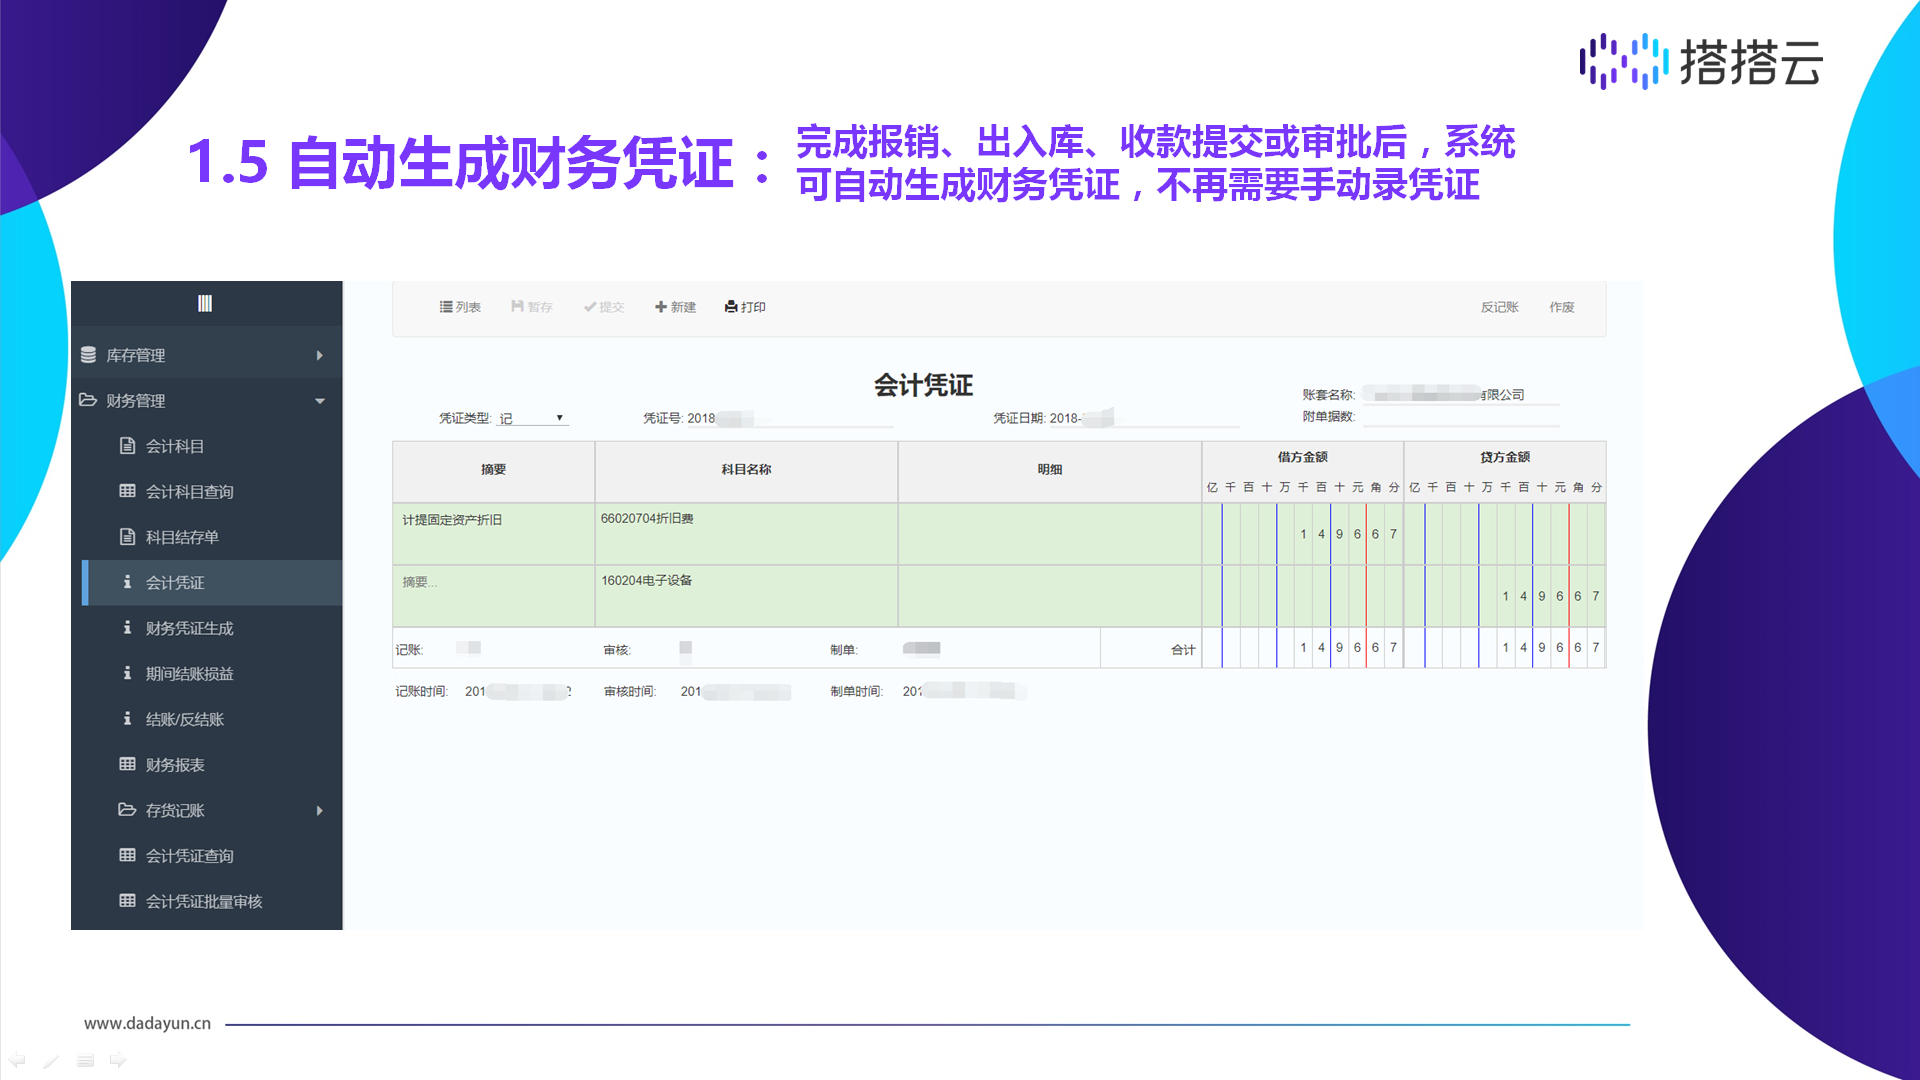Click the 反记账 button

[x=1499, y=307]
